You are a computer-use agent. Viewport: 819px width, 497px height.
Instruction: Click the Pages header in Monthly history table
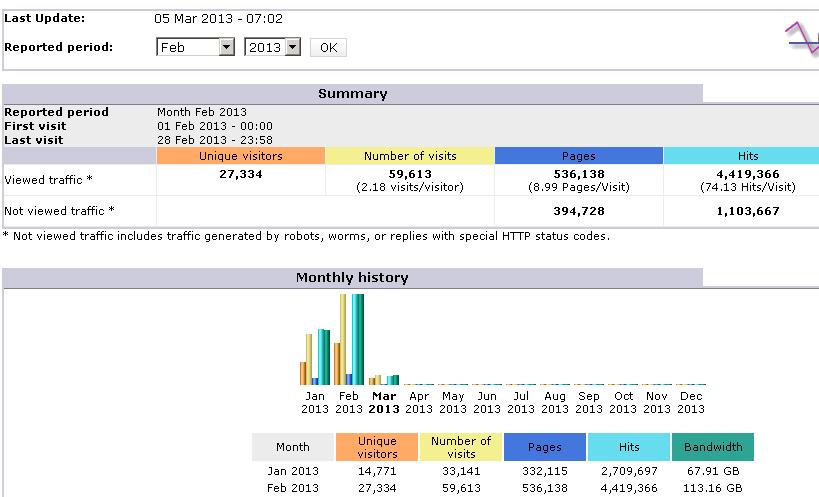(545, 447)
